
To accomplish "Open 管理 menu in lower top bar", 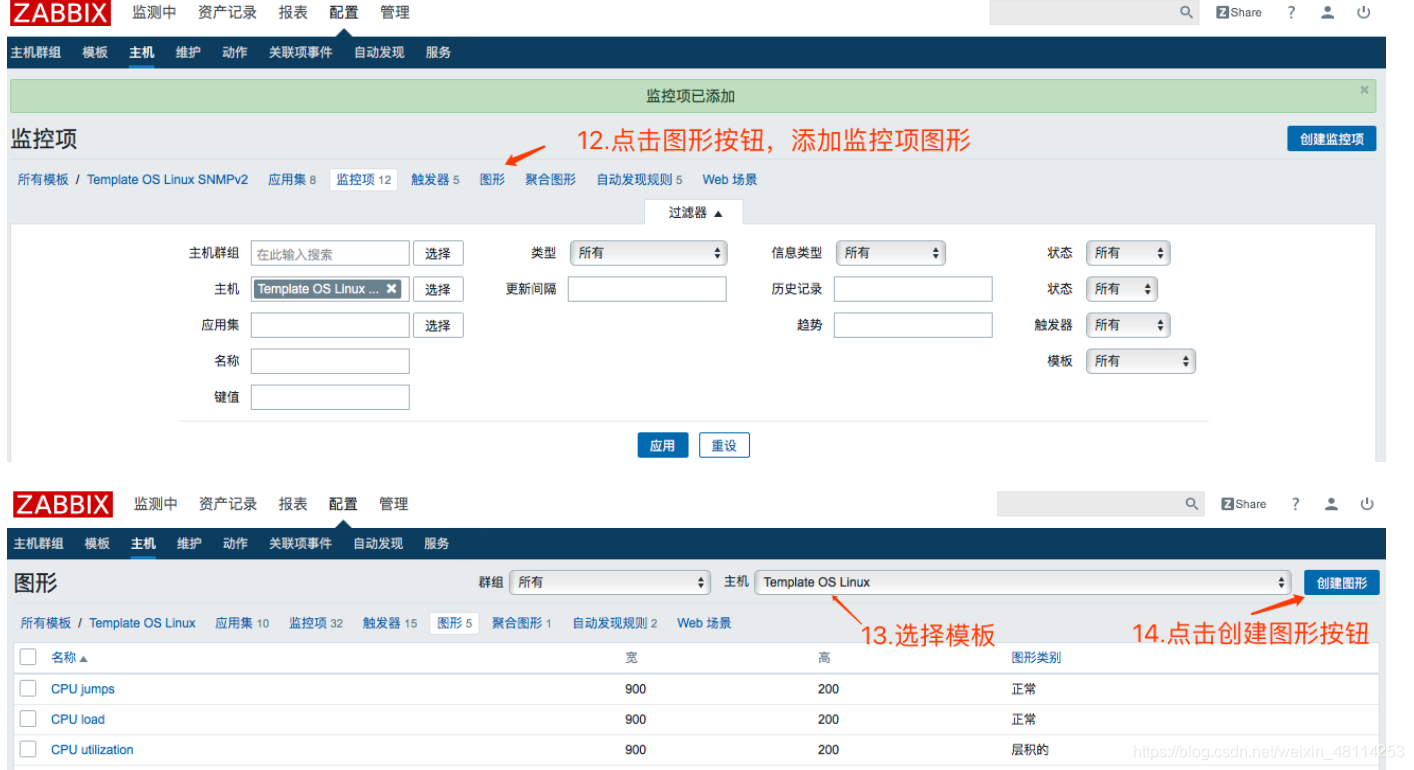I will (x=393, y=504).
